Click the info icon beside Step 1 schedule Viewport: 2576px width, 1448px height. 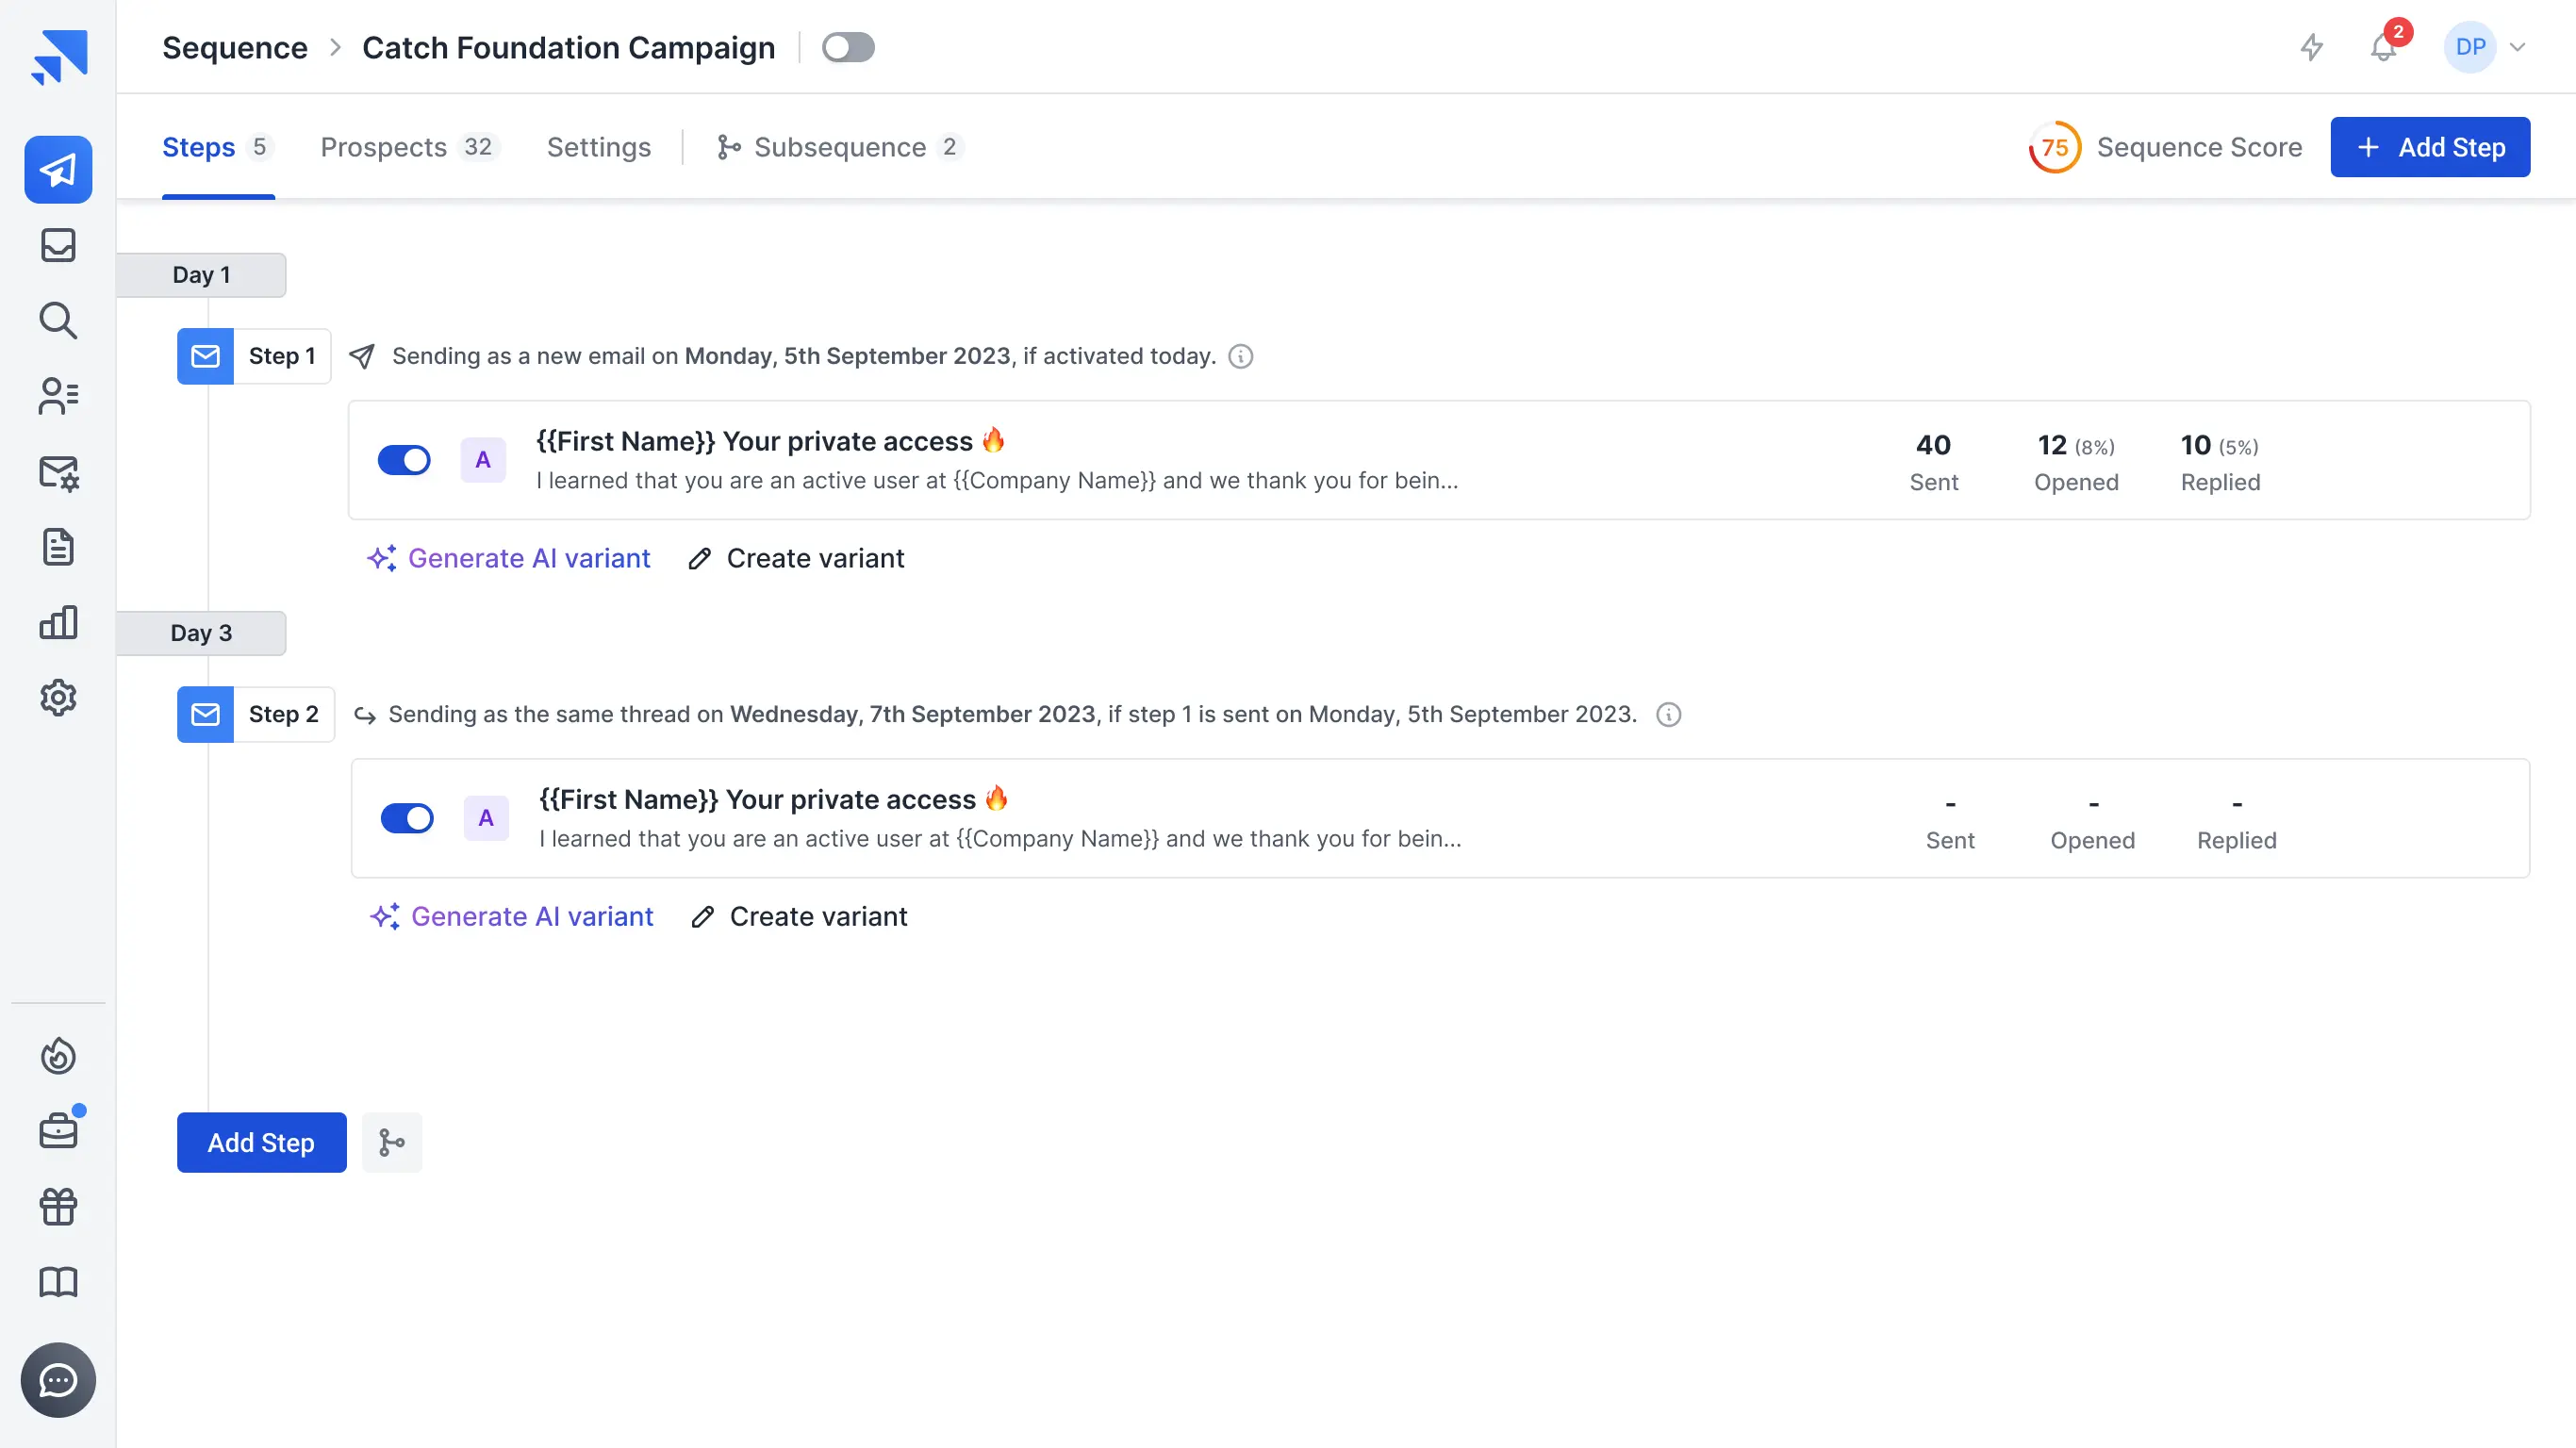point(1241,356)
